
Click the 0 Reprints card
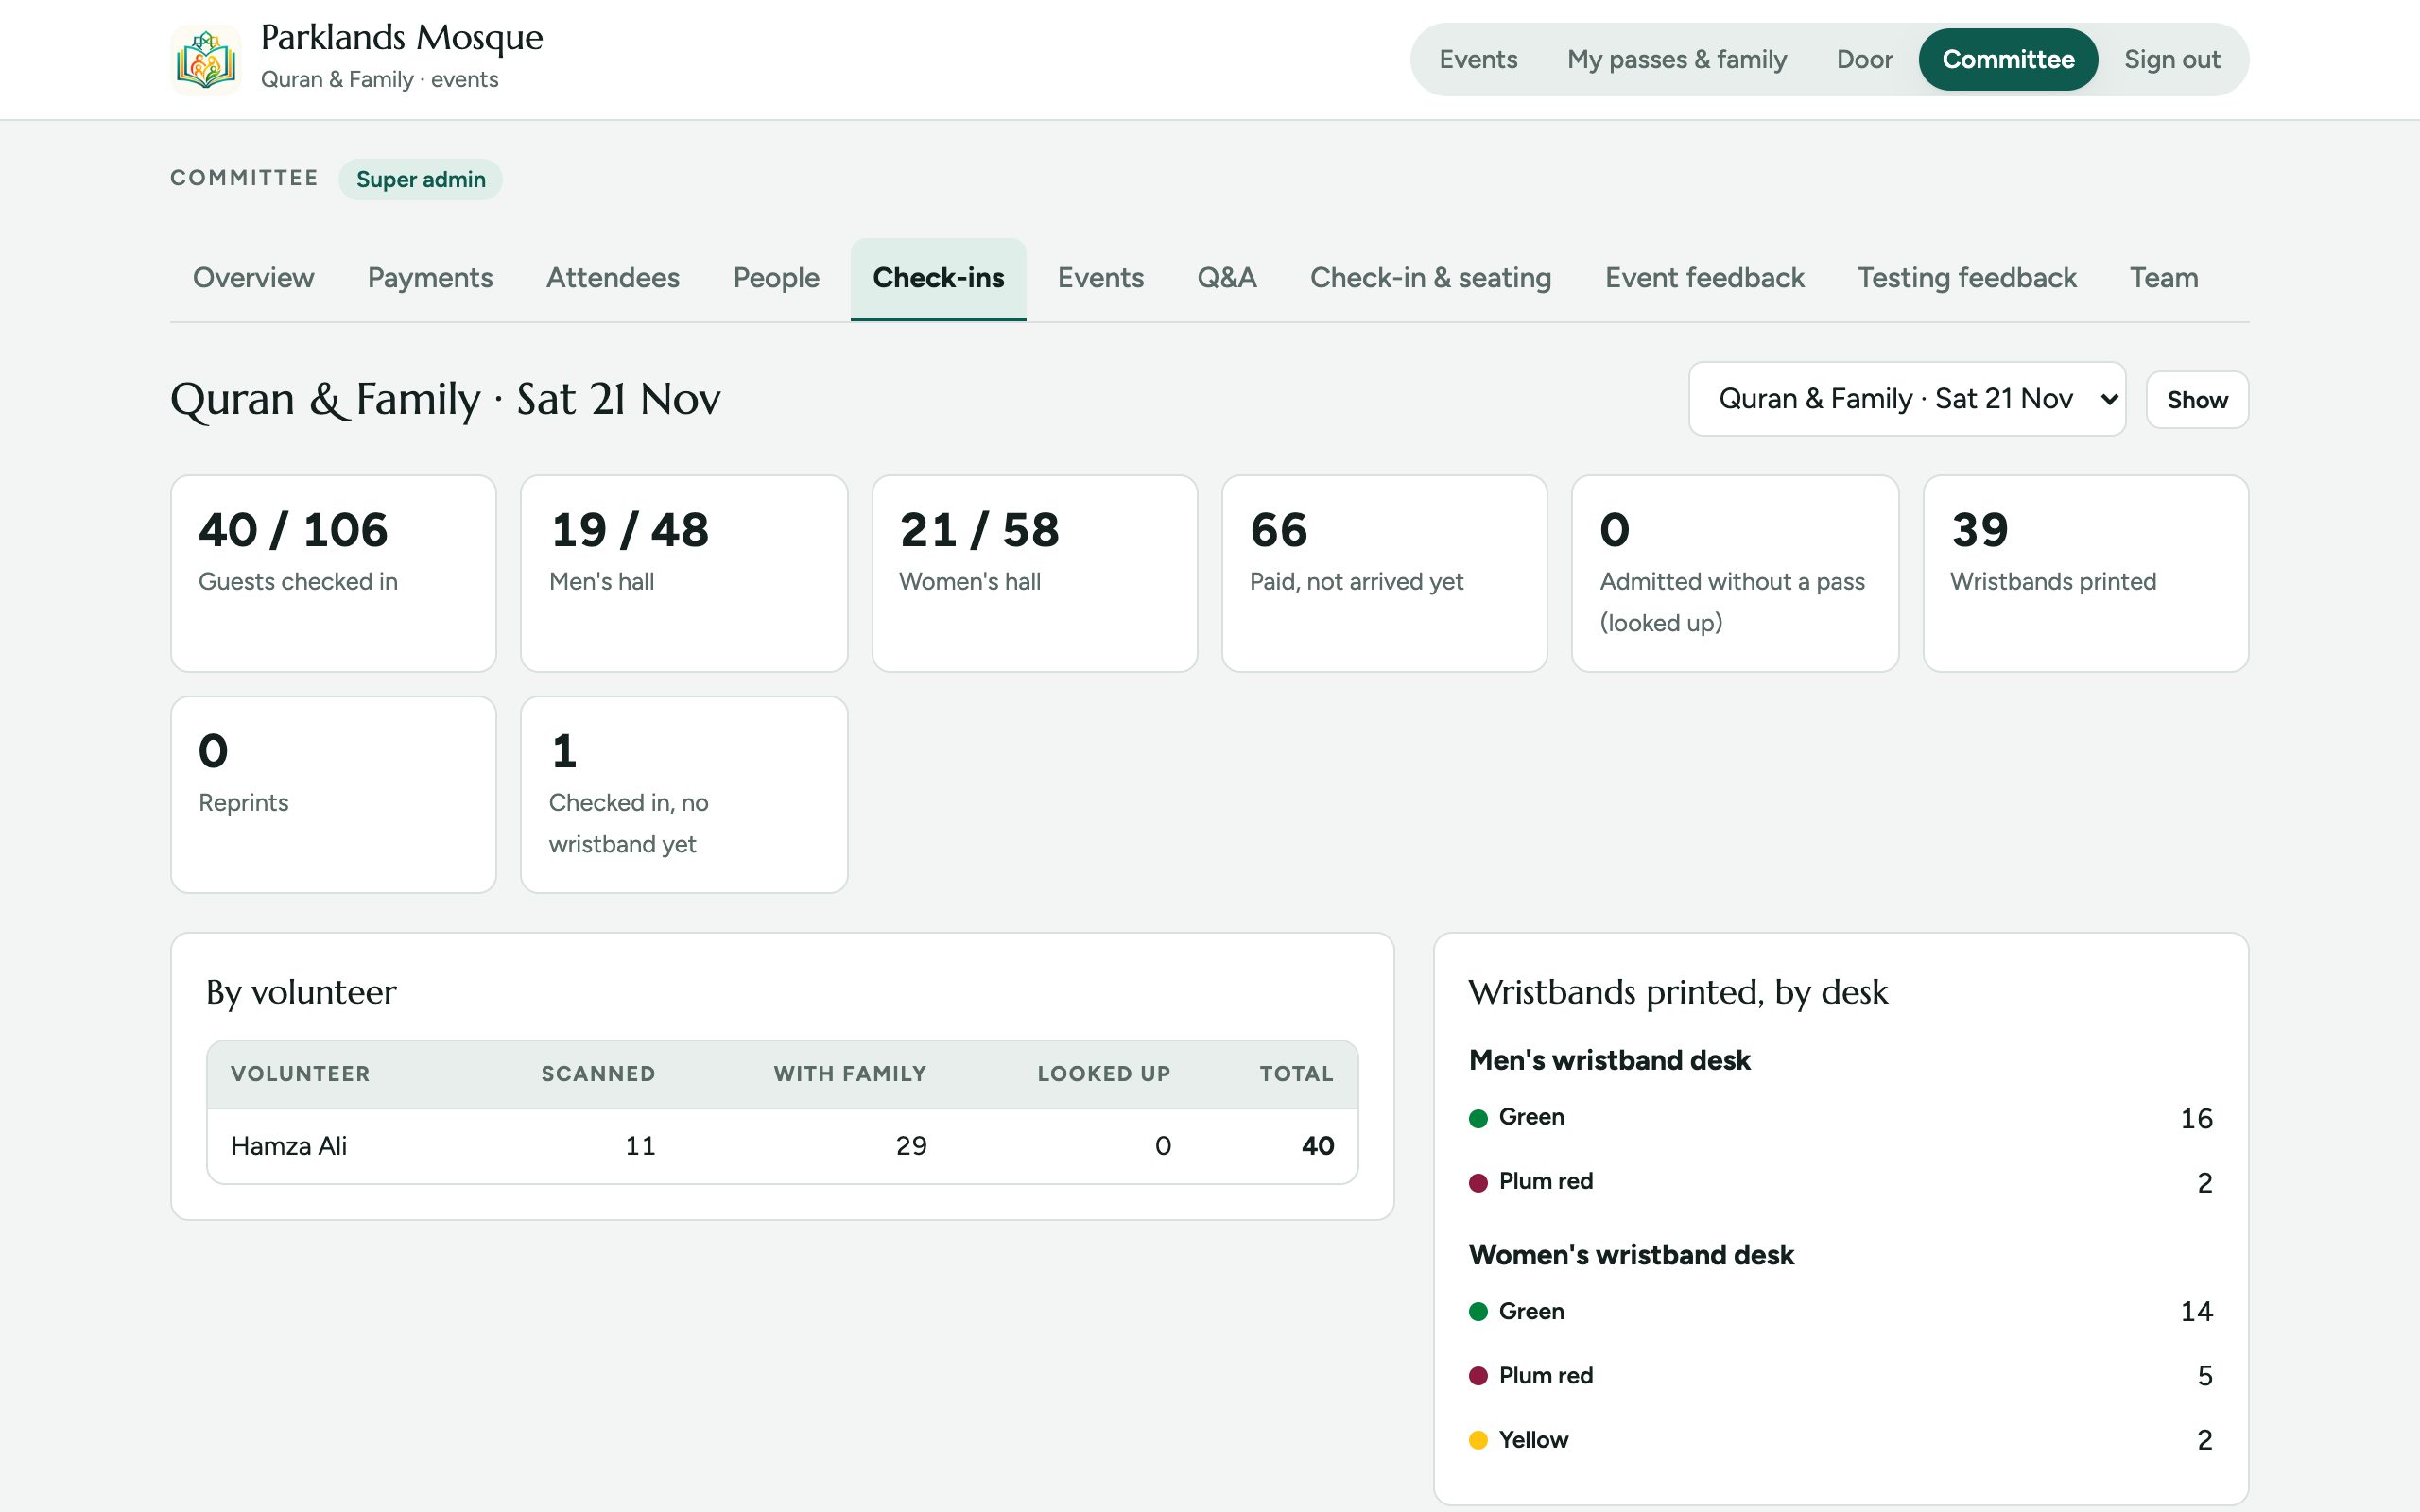click(333, 795)
